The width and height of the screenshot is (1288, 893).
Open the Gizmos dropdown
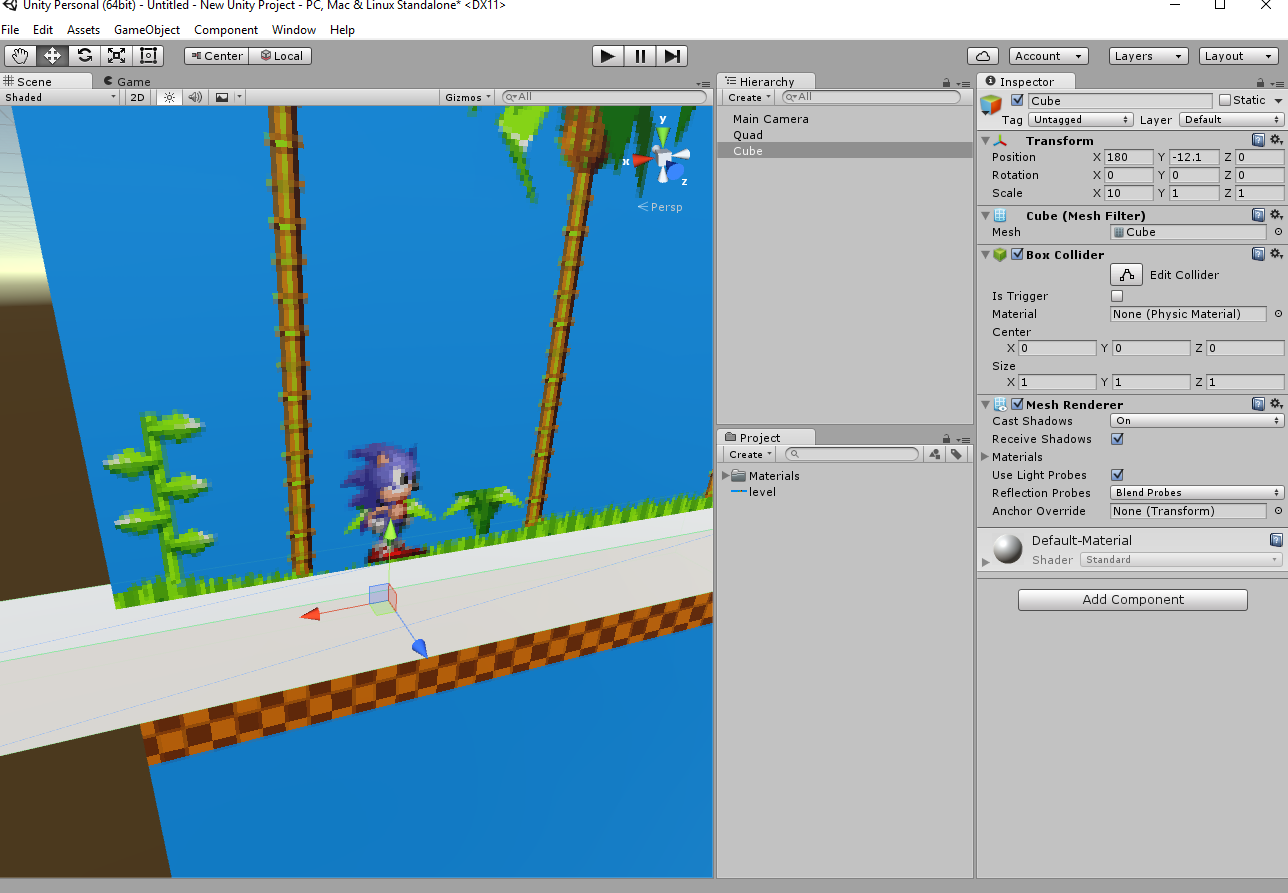(469, 97)
